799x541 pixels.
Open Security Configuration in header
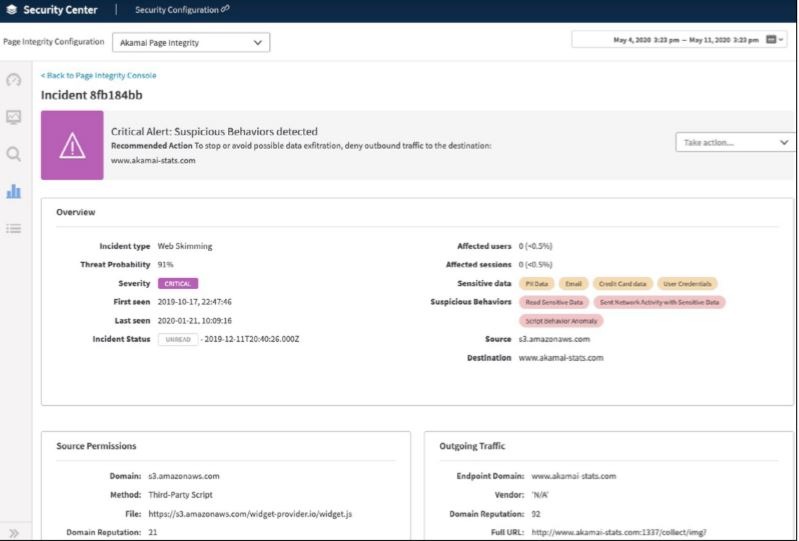click(177, 10)
